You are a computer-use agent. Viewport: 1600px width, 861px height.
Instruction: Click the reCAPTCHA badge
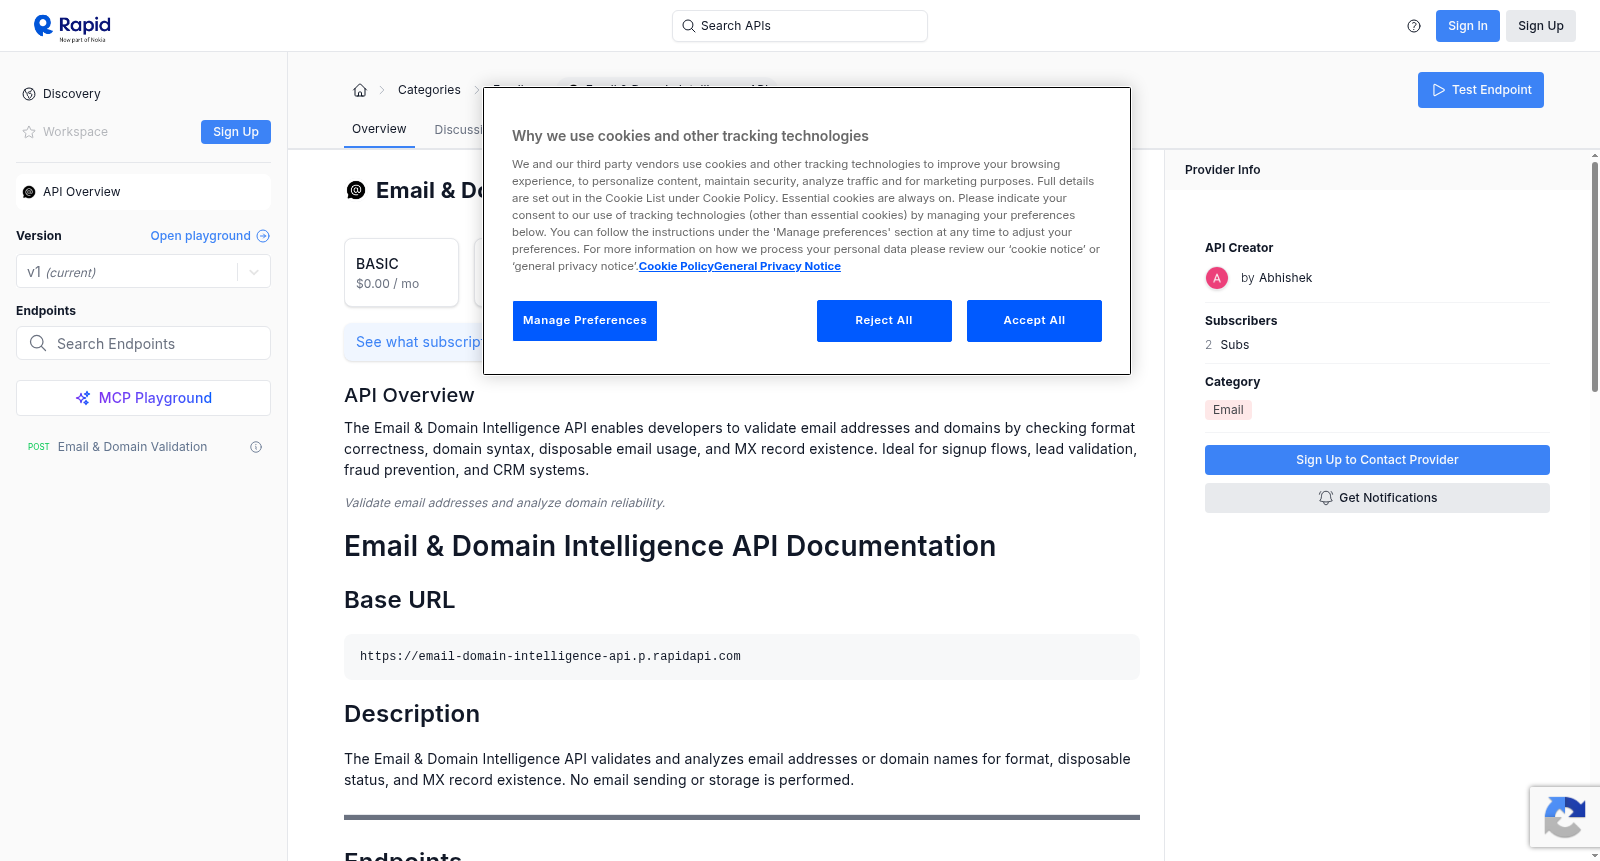(x=1564, y=817)
